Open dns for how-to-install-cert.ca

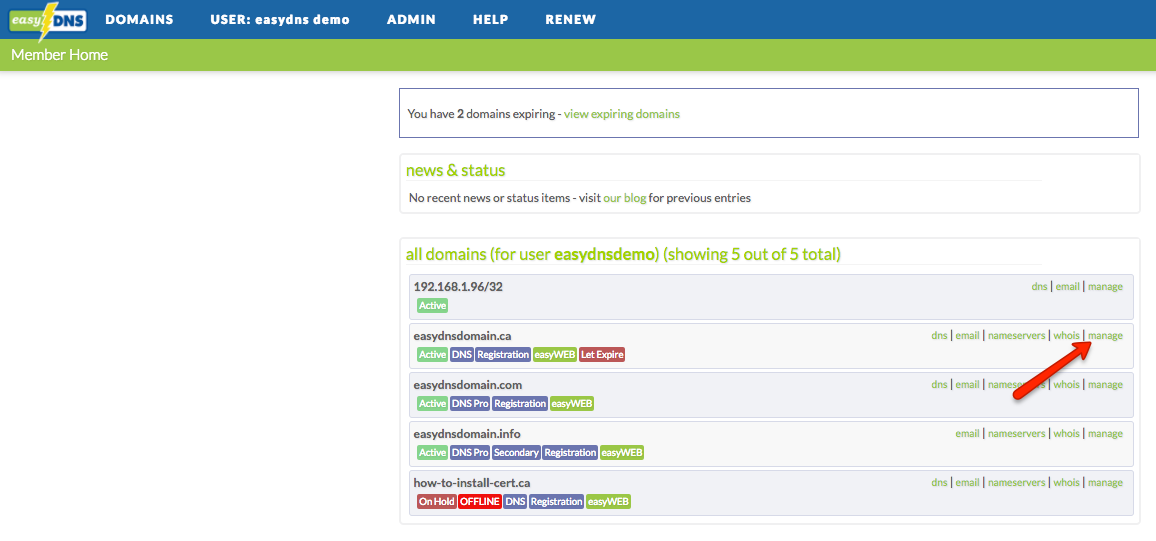coord(939,483)
